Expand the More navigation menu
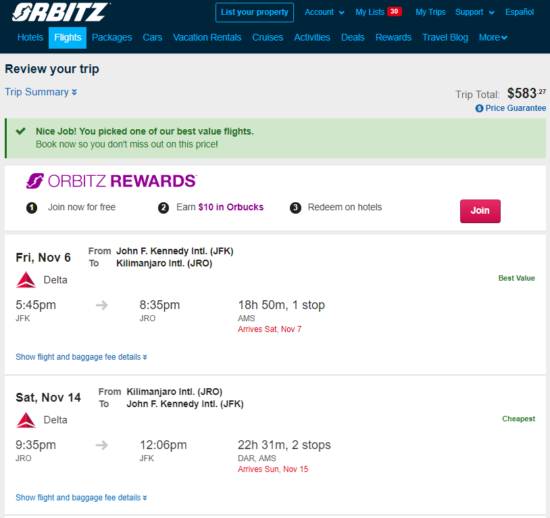Screen dimensions: 550x518 click(x=493, y=38)
